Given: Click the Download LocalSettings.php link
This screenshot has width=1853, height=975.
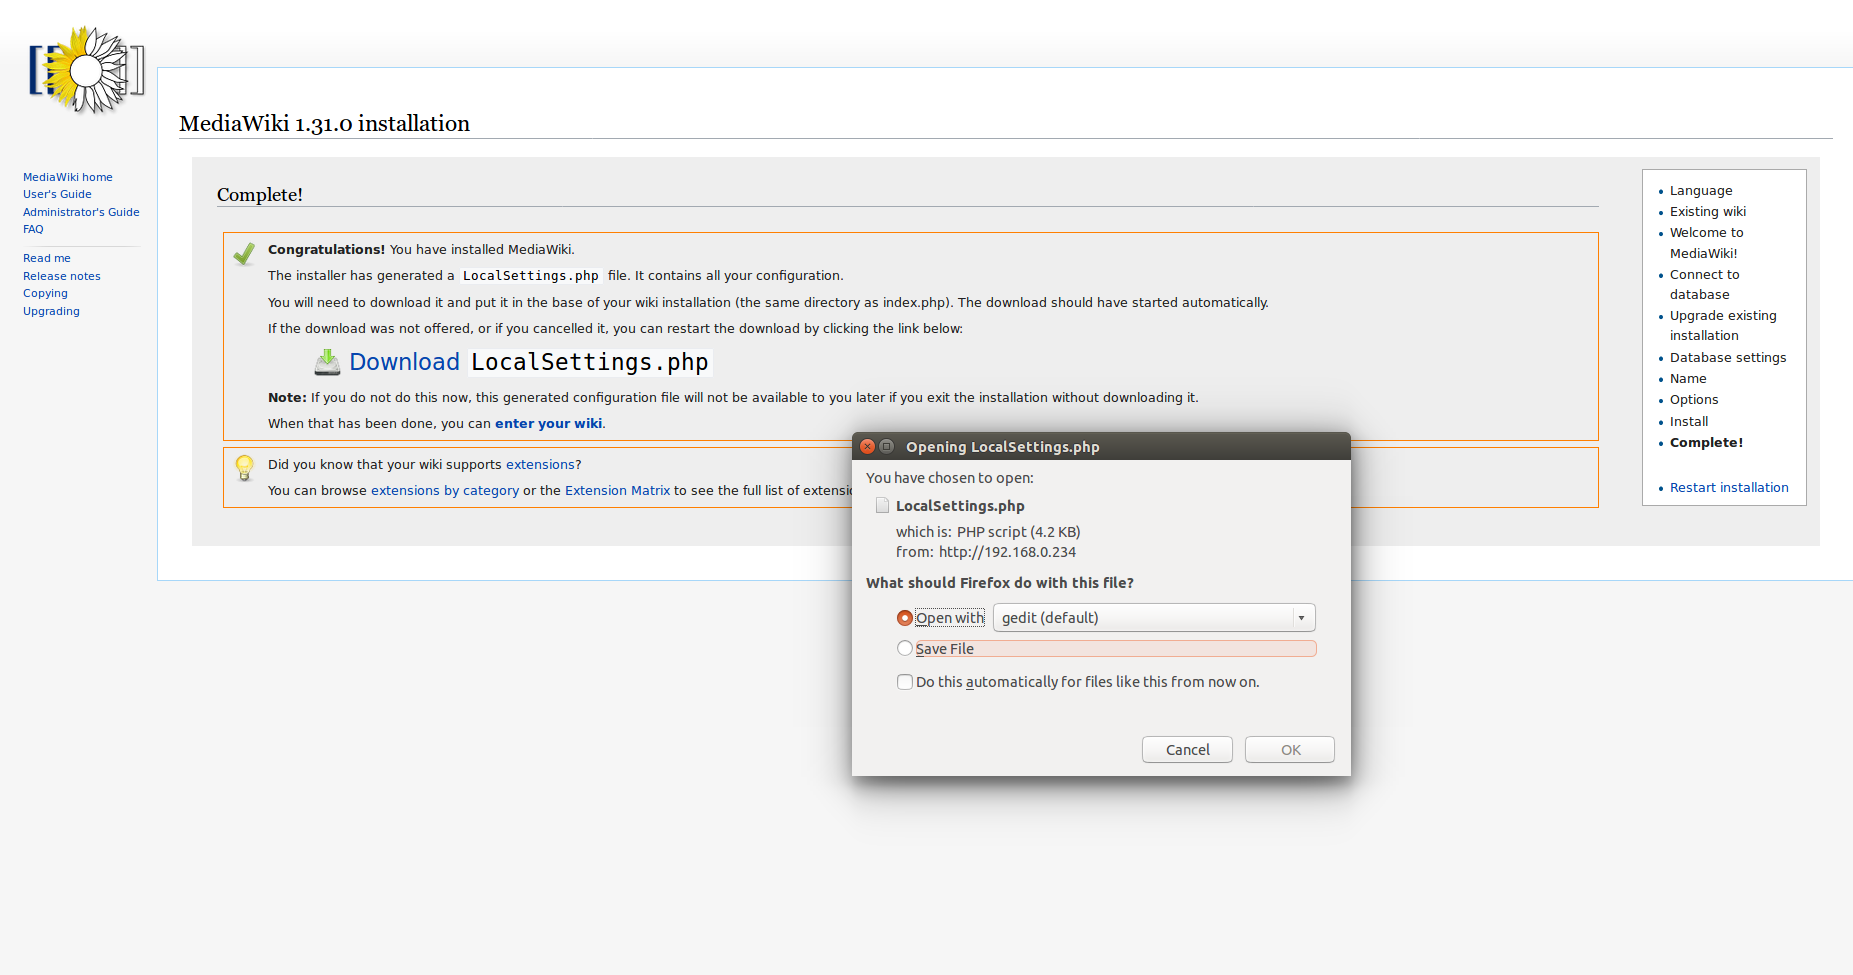Looking at the screenshot, I should point(529,362).
